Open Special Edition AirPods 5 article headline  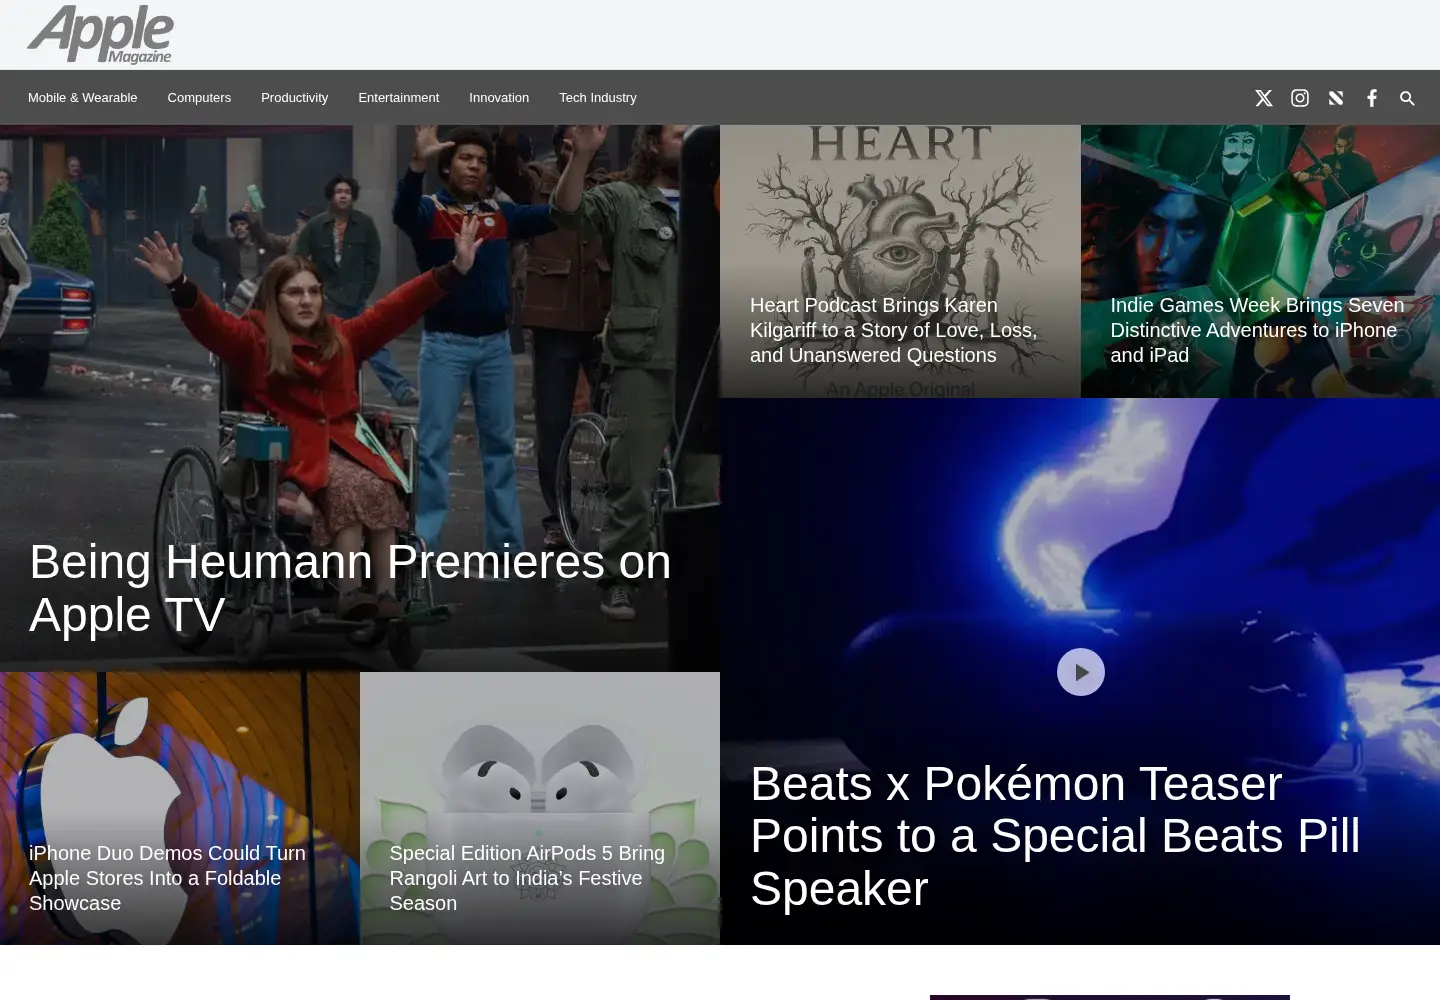click(527, 878)
